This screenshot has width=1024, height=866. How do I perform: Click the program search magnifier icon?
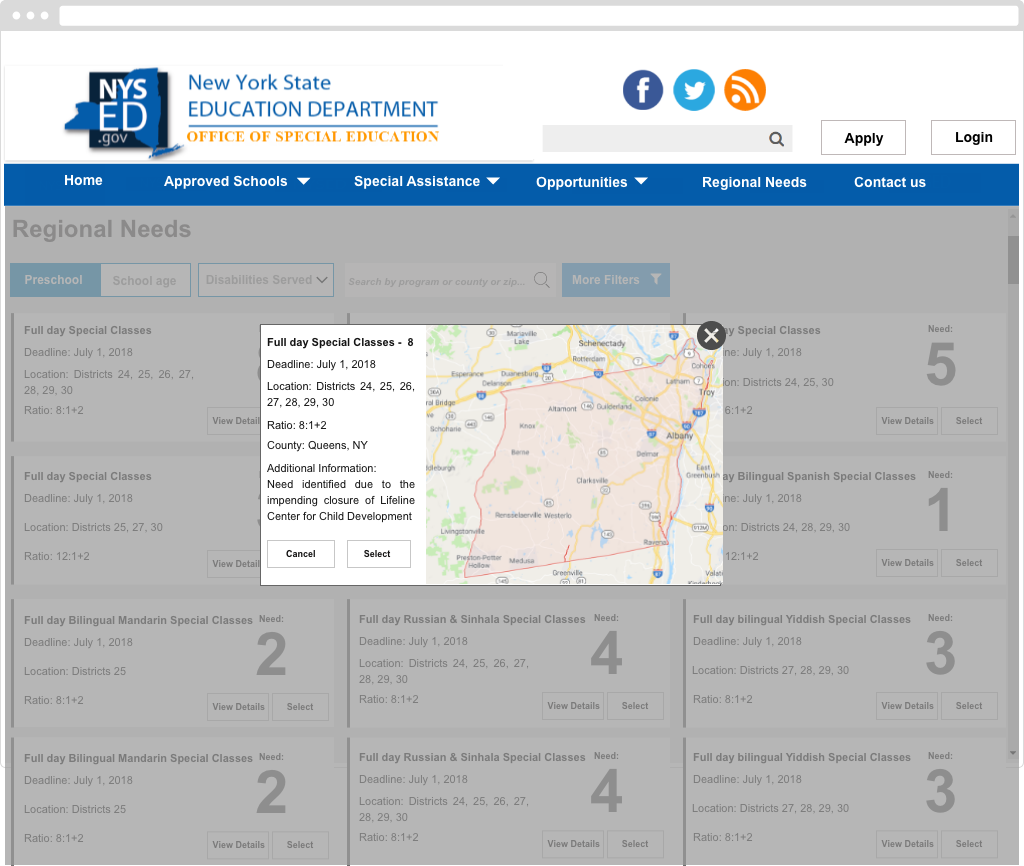click(x=541, y=280)
